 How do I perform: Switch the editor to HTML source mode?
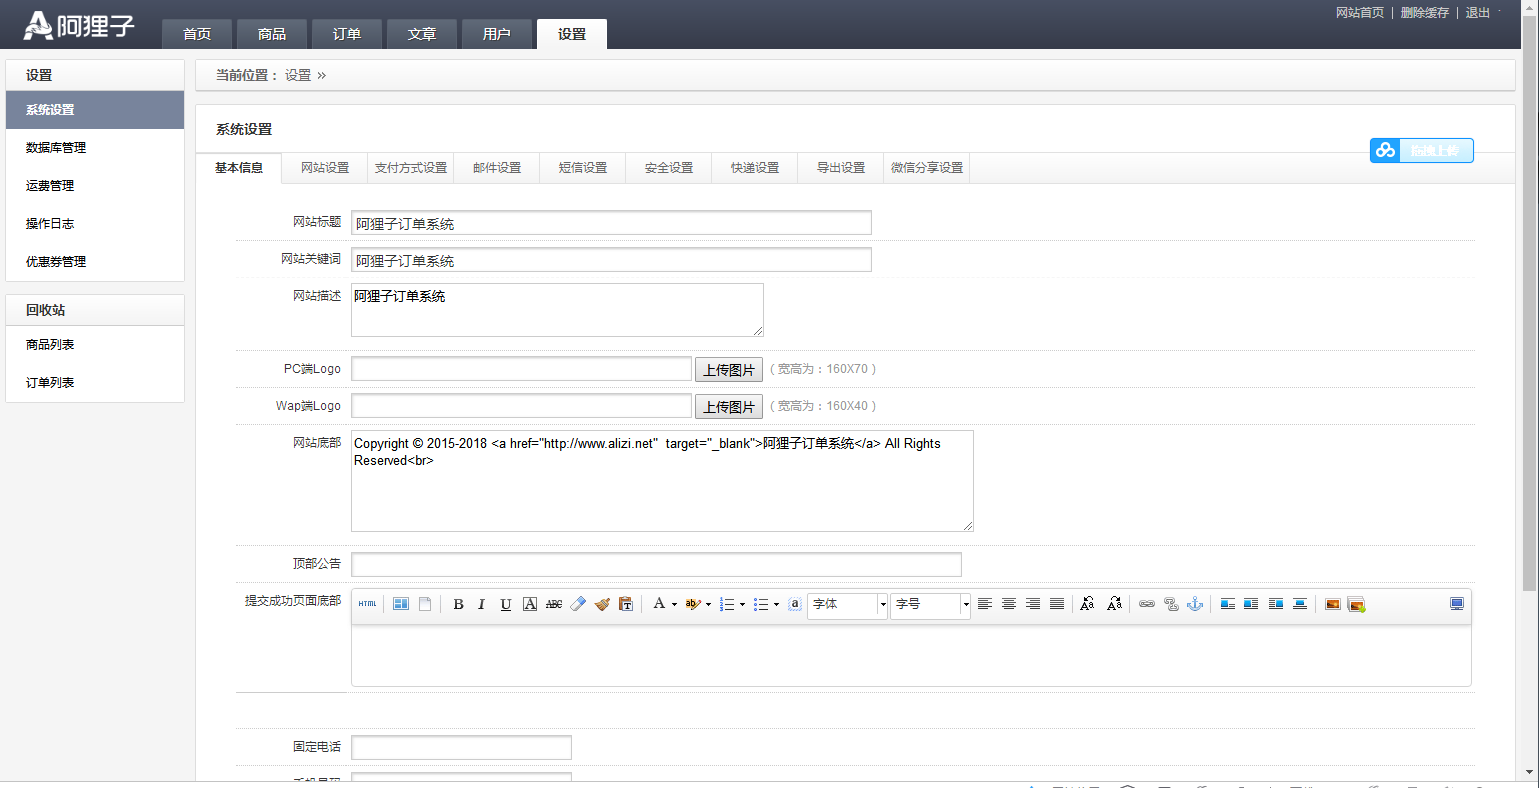[367, 604]
